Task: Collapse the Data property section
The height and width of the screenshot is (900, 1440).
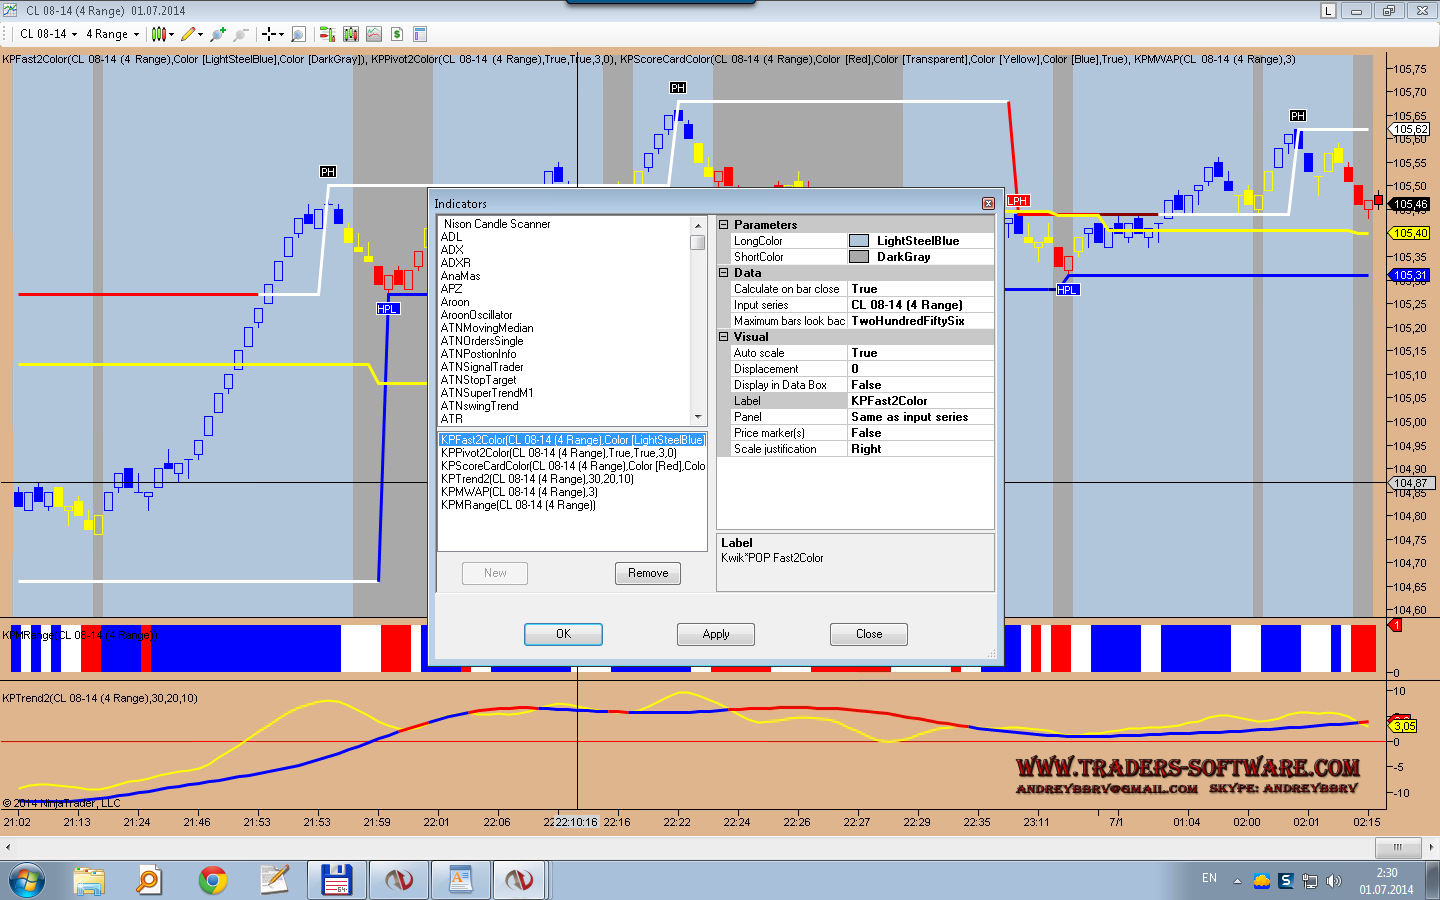Action: pos(724,273)
